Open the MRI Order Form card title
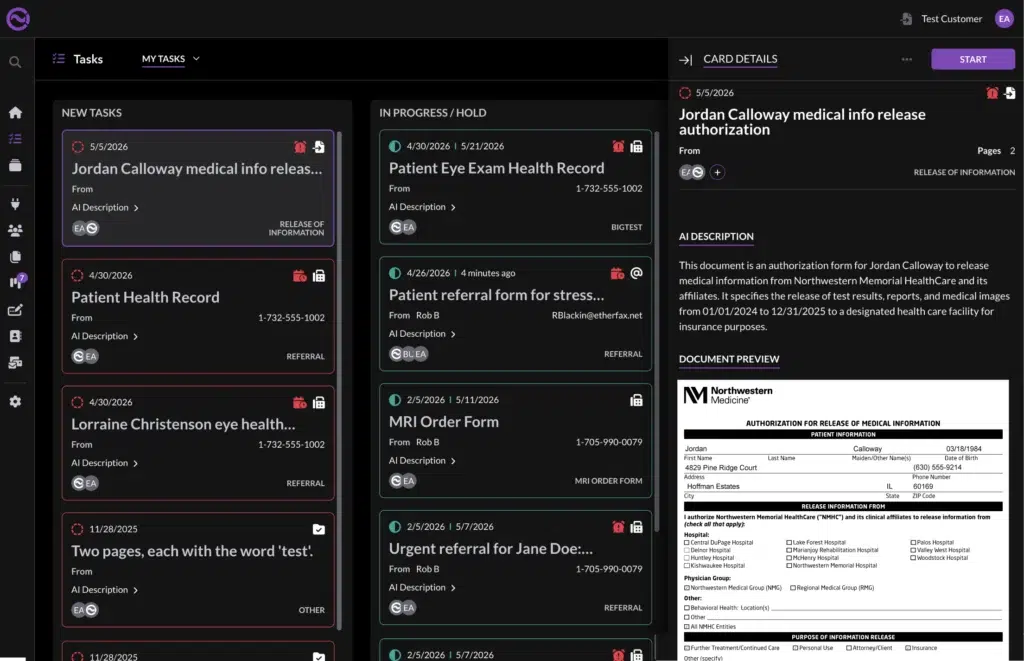Screen dimensions: 1024x661 pos(443,422)
